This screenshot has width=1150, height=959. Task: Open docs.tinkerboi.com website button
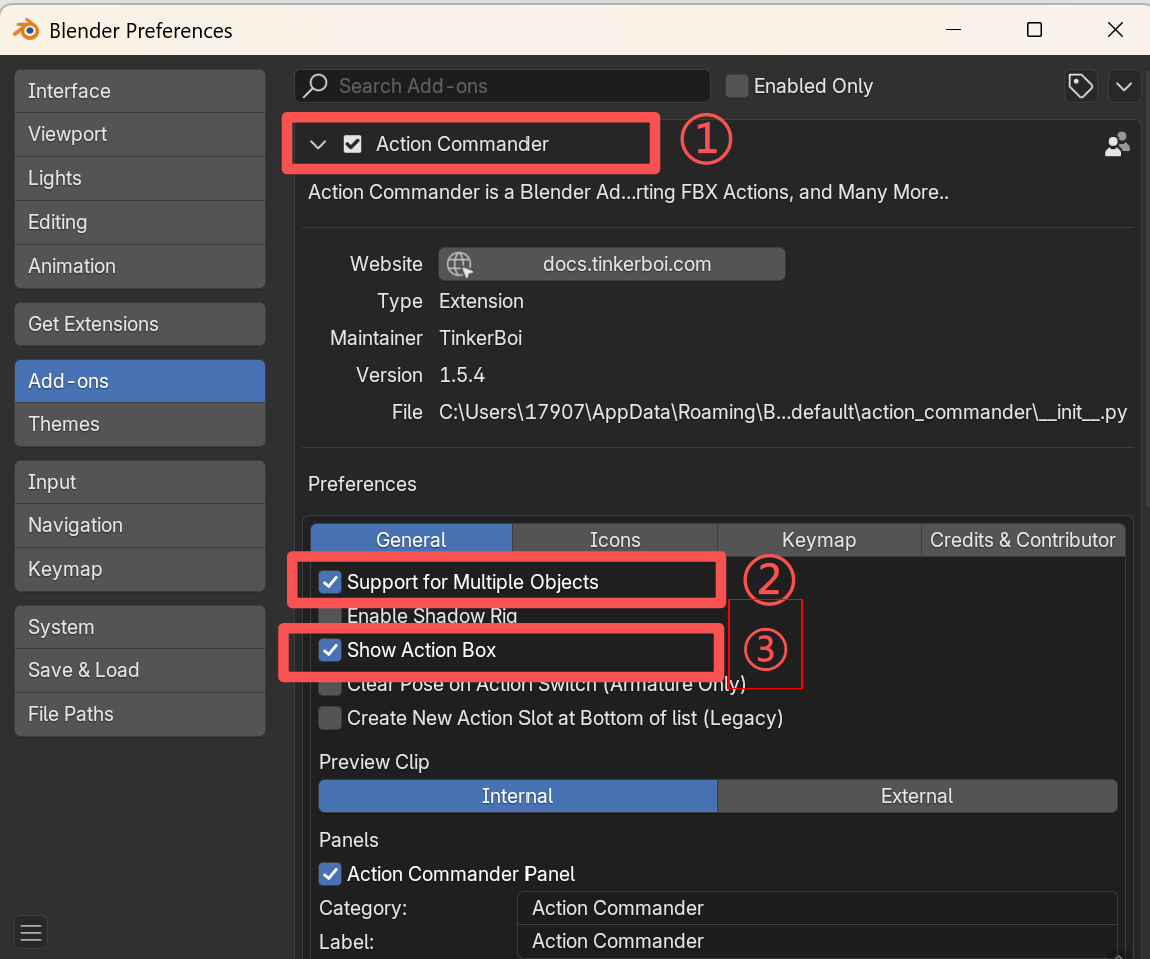[612, 264]
